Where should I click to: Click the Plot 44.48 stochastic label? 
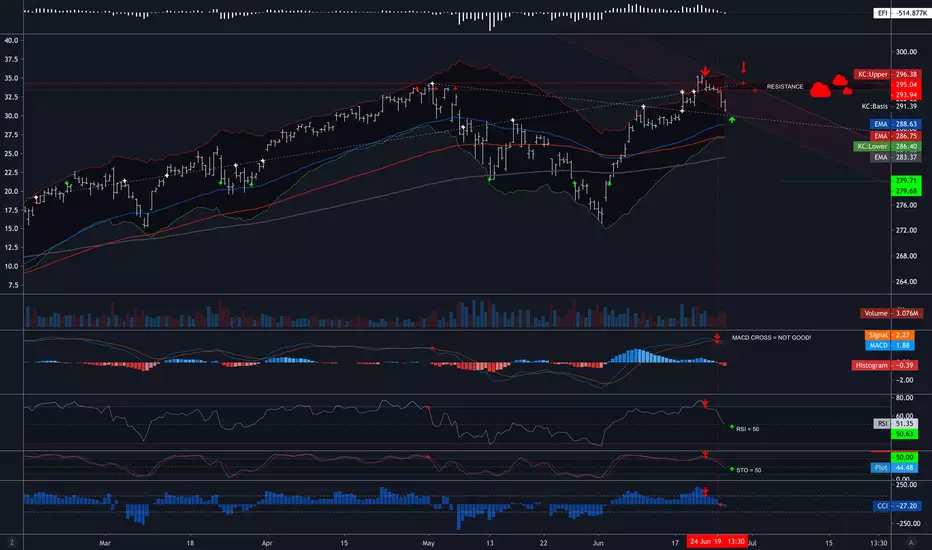(x=895, y=468)
